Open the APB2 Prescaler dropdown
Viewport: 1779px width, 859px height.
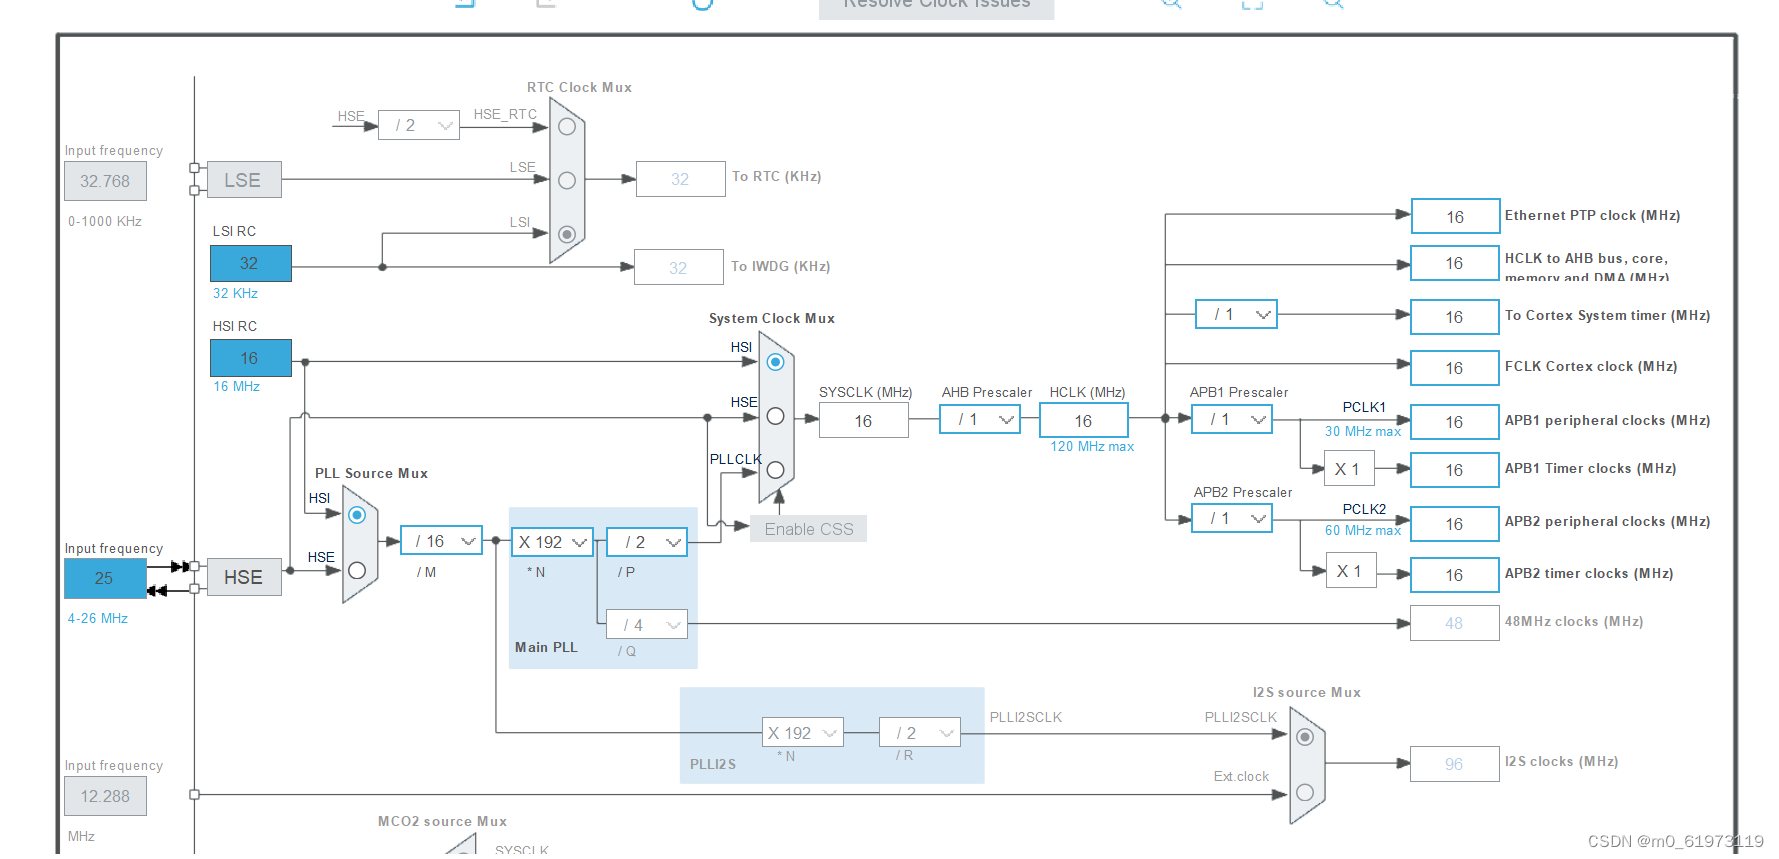click(1232, 518)
